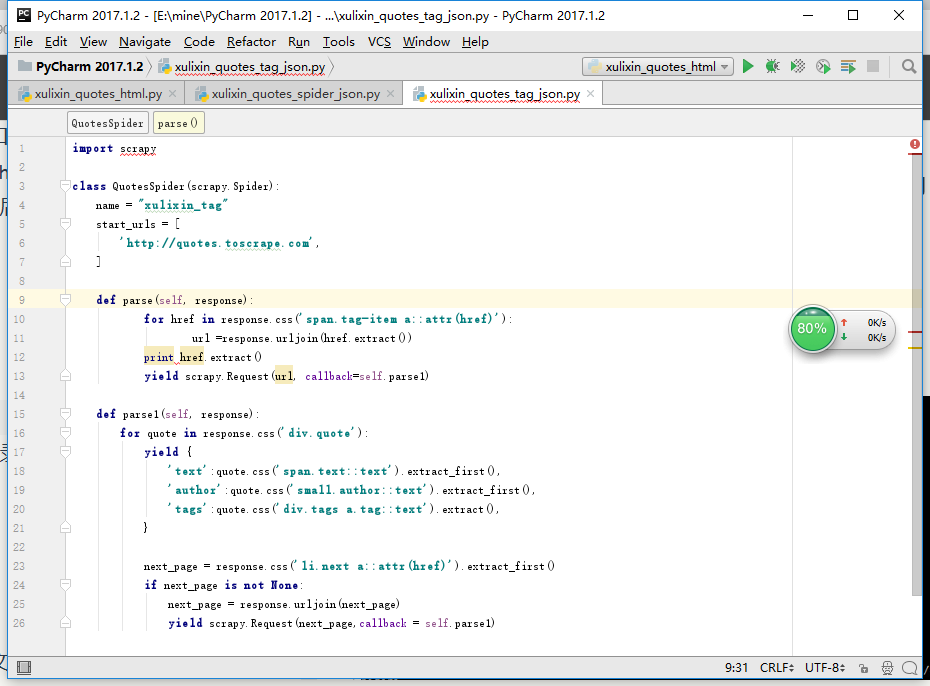Viewport: 930px width, 686px height.
Task: Collapse the start_urls list fold on line 5
Action: [65, 224]
